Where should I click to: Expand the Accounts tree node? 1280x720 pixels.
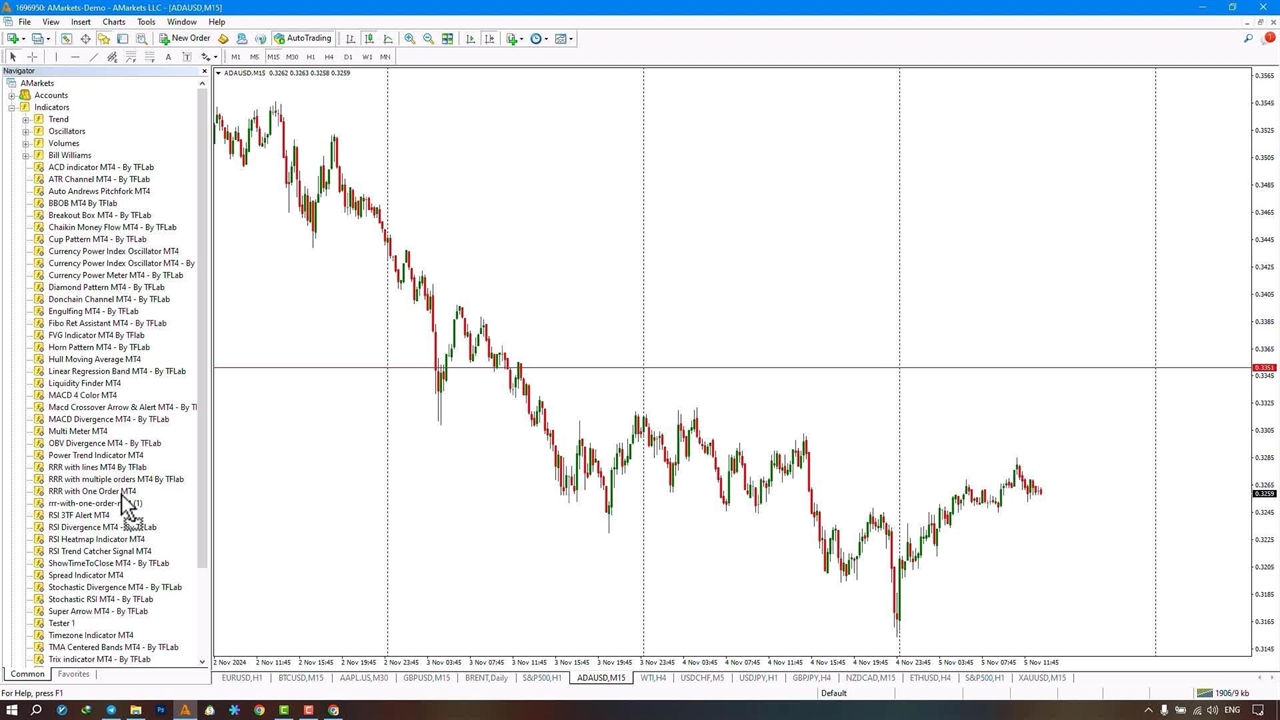pyautogui.click(x=12, y=95)
